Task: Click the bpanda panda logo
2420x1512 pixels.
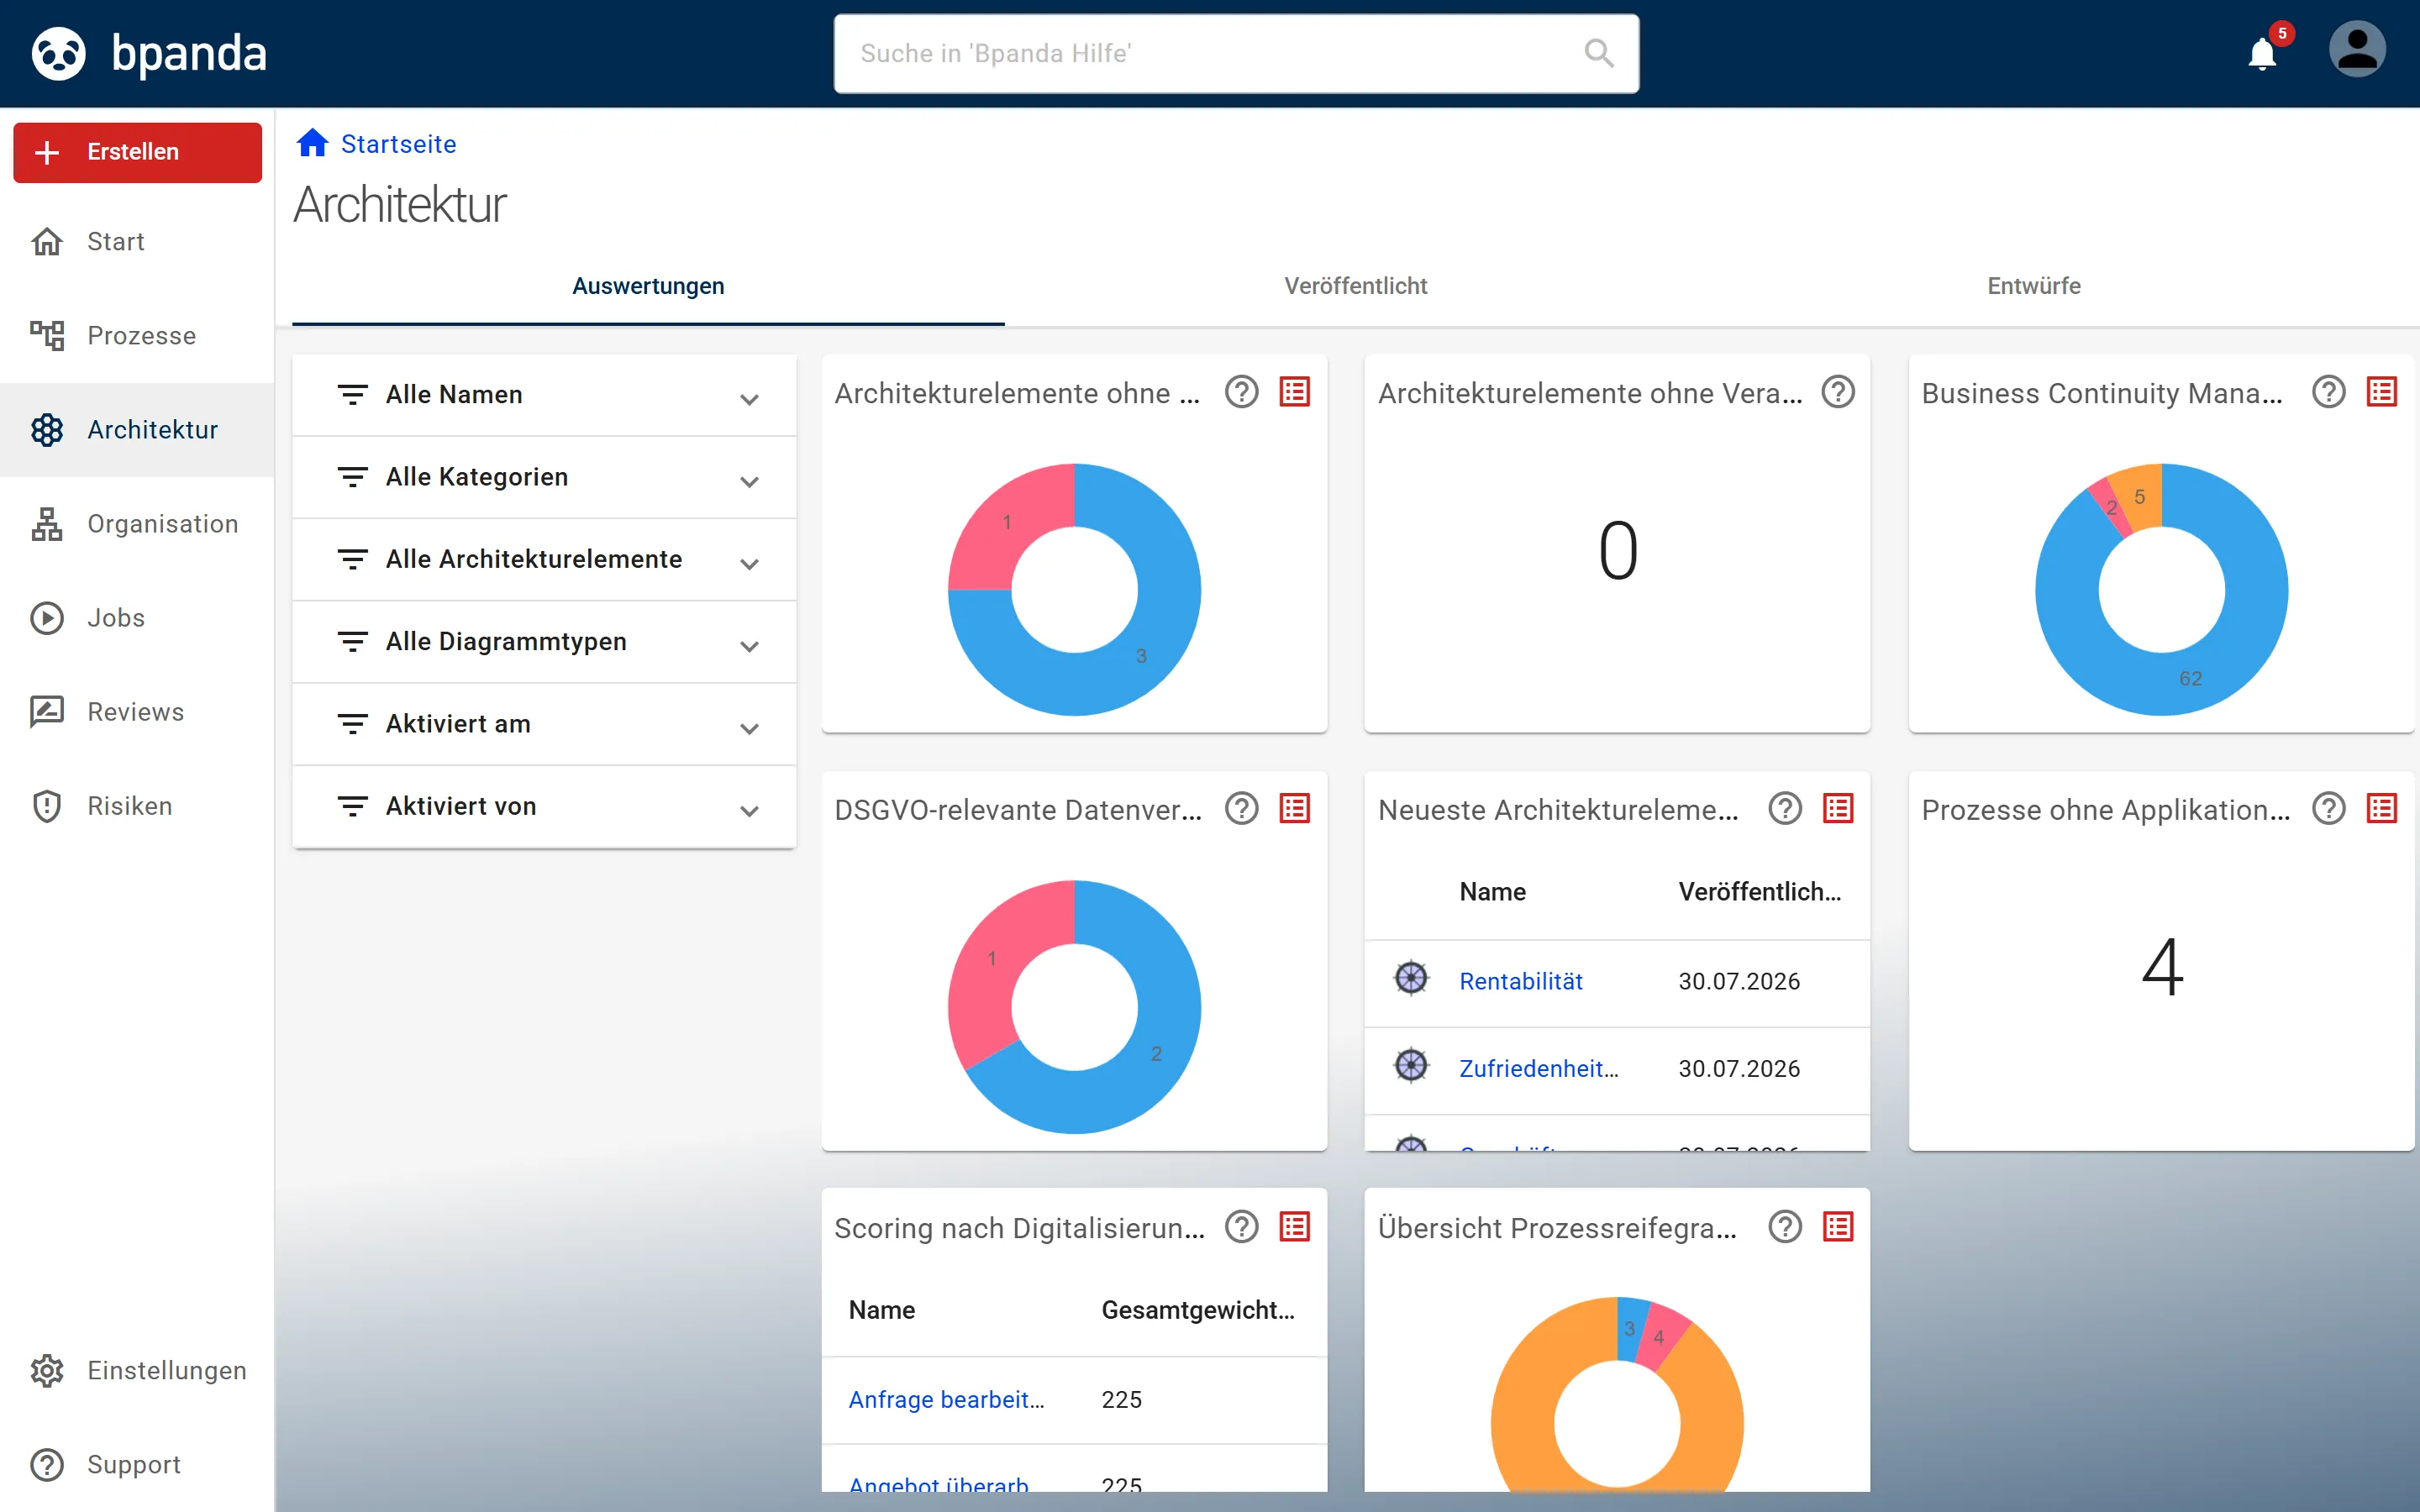Action: point(59,53)
